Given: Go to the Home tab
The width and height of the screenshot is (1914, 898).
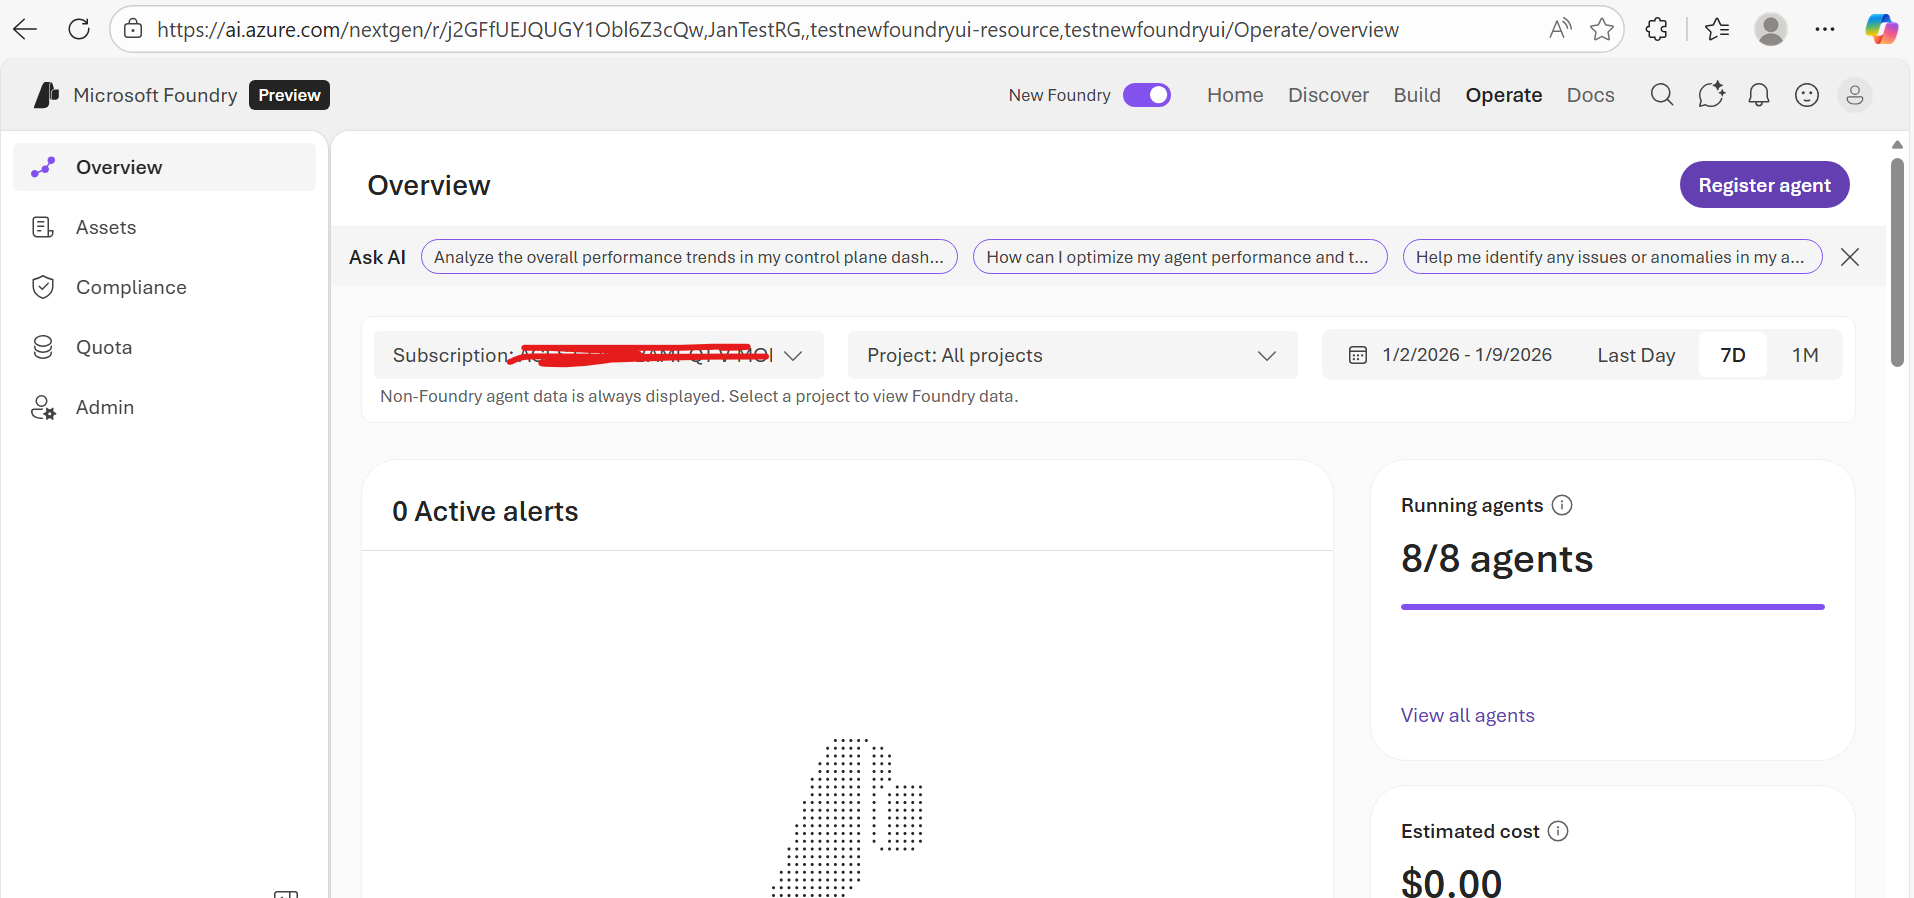Looking at the screenshot, I should click(1235, 95).
